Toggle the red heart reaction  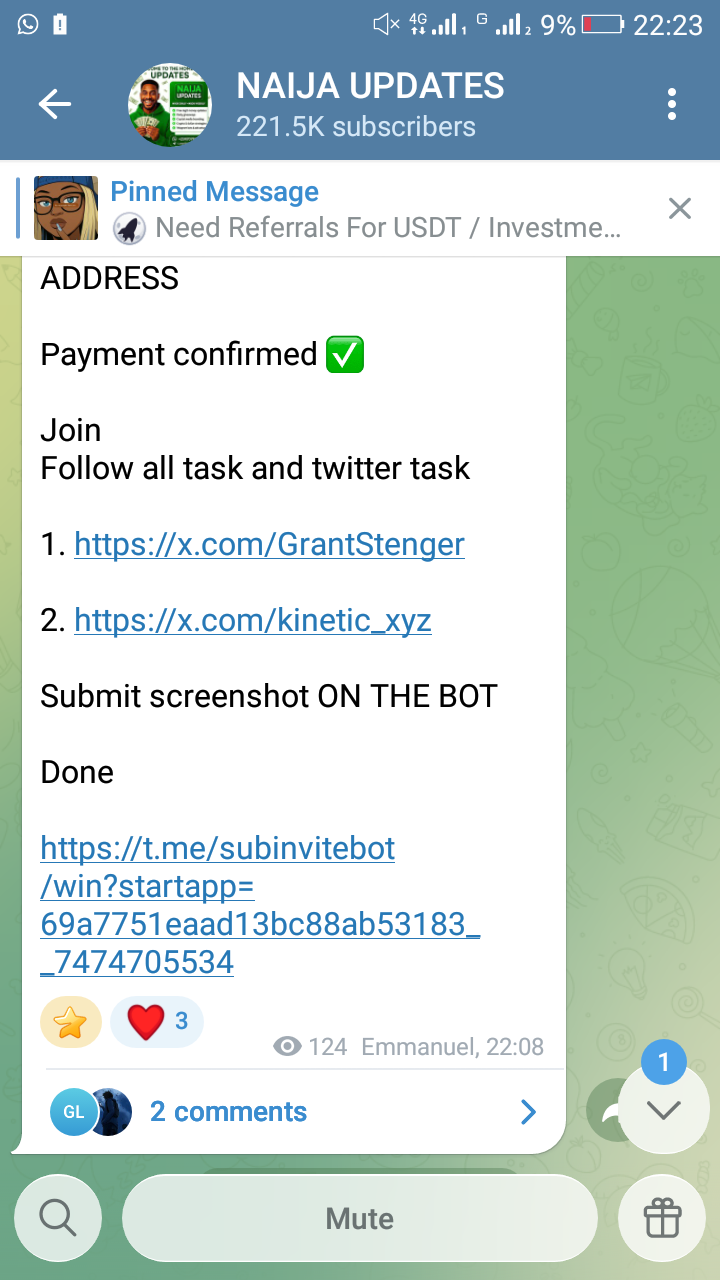click(x=157, y=1021)
